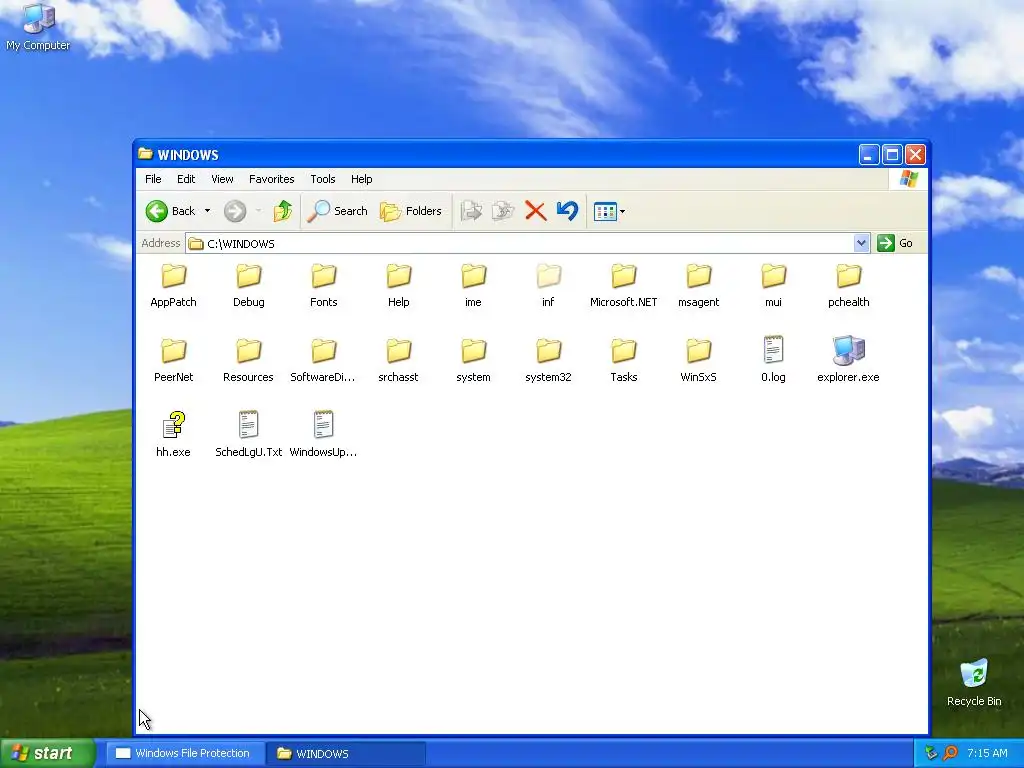Click the green Back arrow button
The image size is (1024, 768).
coord(157,211)
